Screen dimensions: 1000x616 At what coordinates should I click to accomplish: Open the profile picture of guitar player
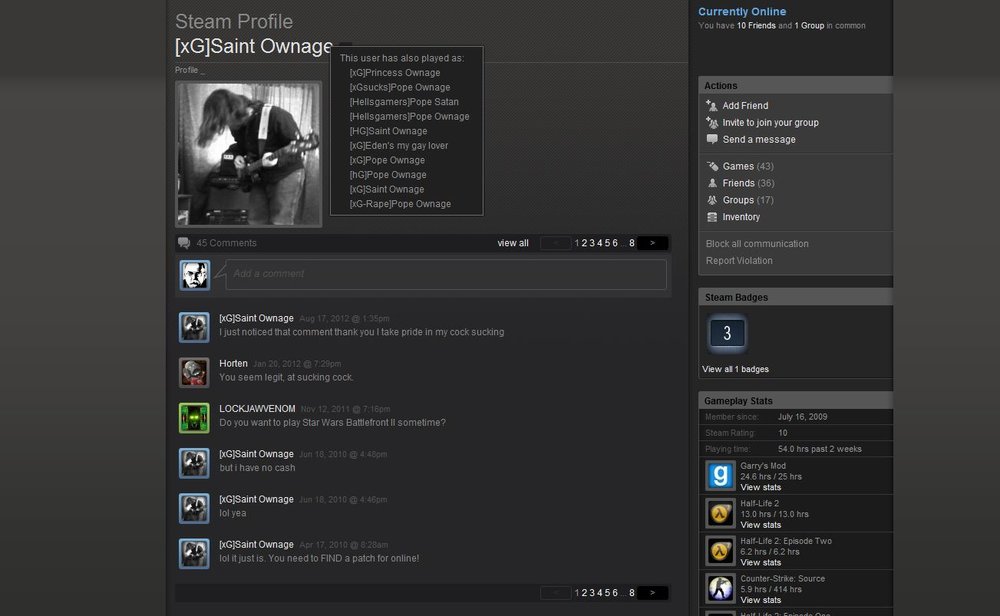tap(249, 154)
